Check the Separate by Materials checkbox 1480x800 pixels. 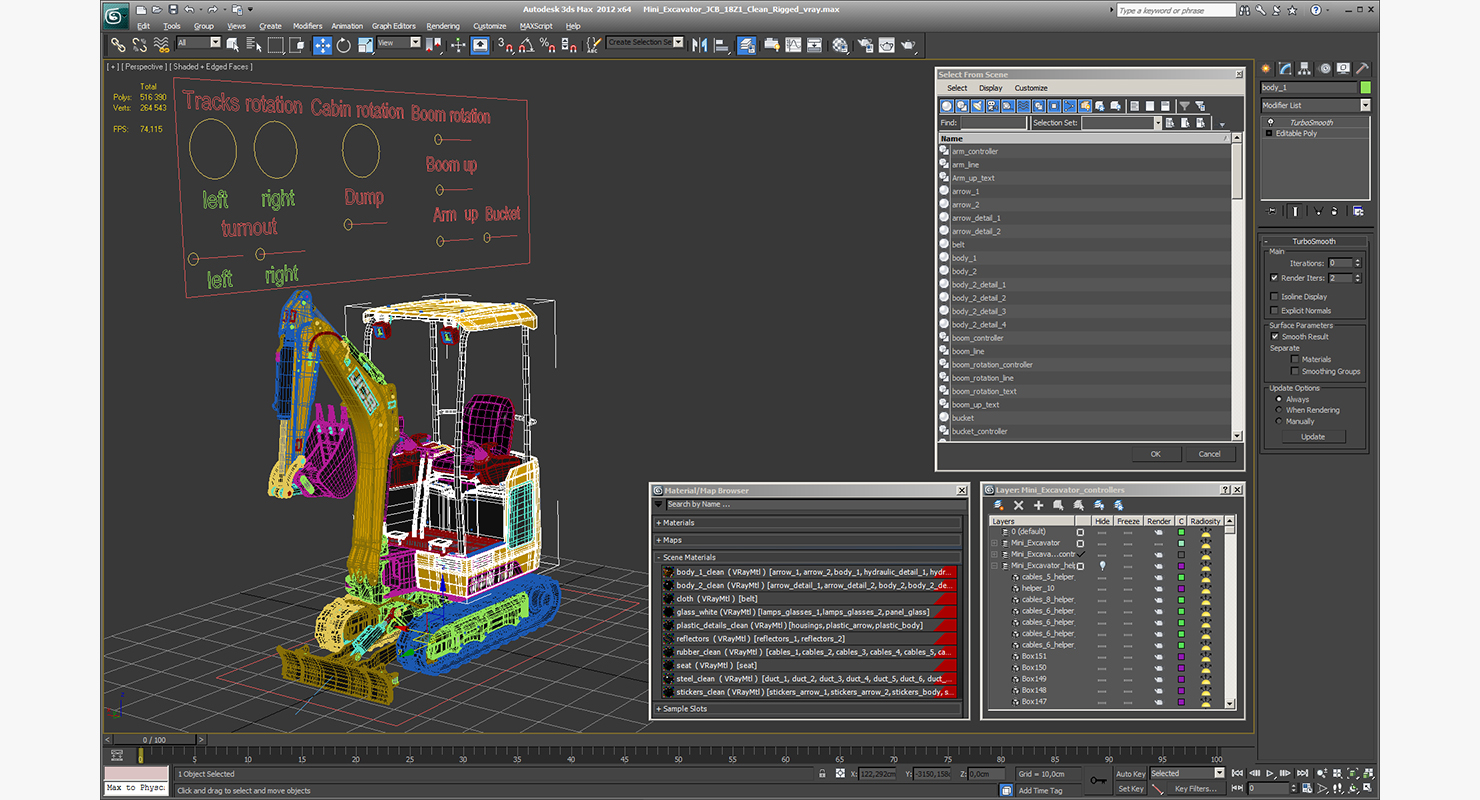coord(1295,359)
